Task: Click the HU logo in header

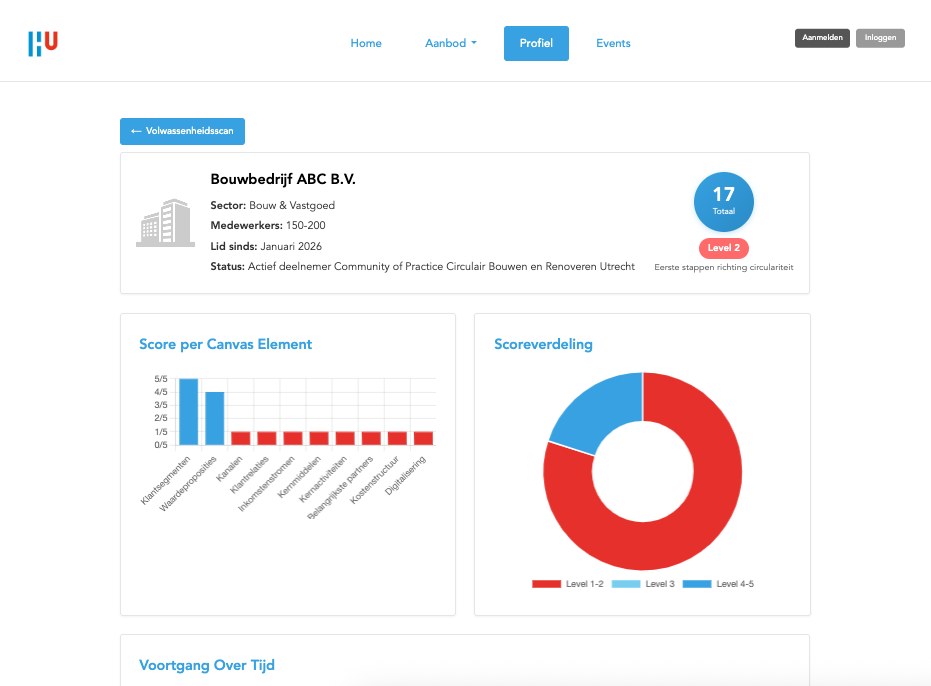Action: coord(42,43)
